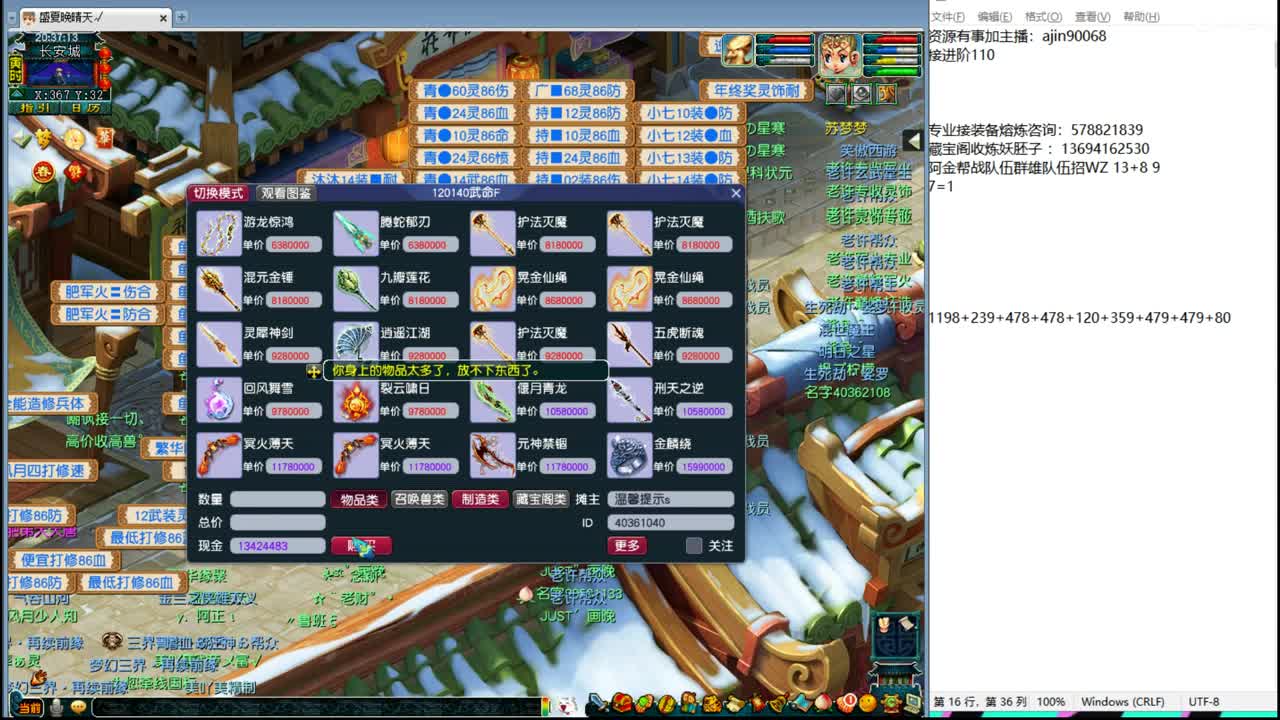Click the 1198+239+478 sum line in Notepad

click(x=1079, y=318)
